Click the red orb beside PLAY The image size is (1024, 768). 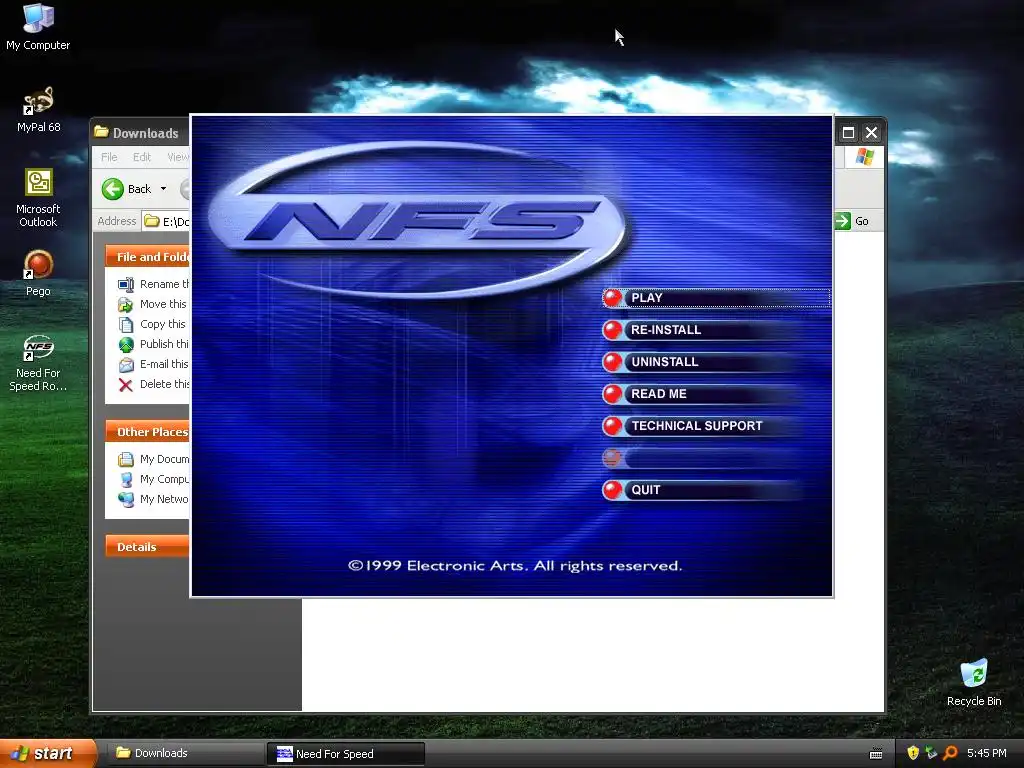click(613, 298)
